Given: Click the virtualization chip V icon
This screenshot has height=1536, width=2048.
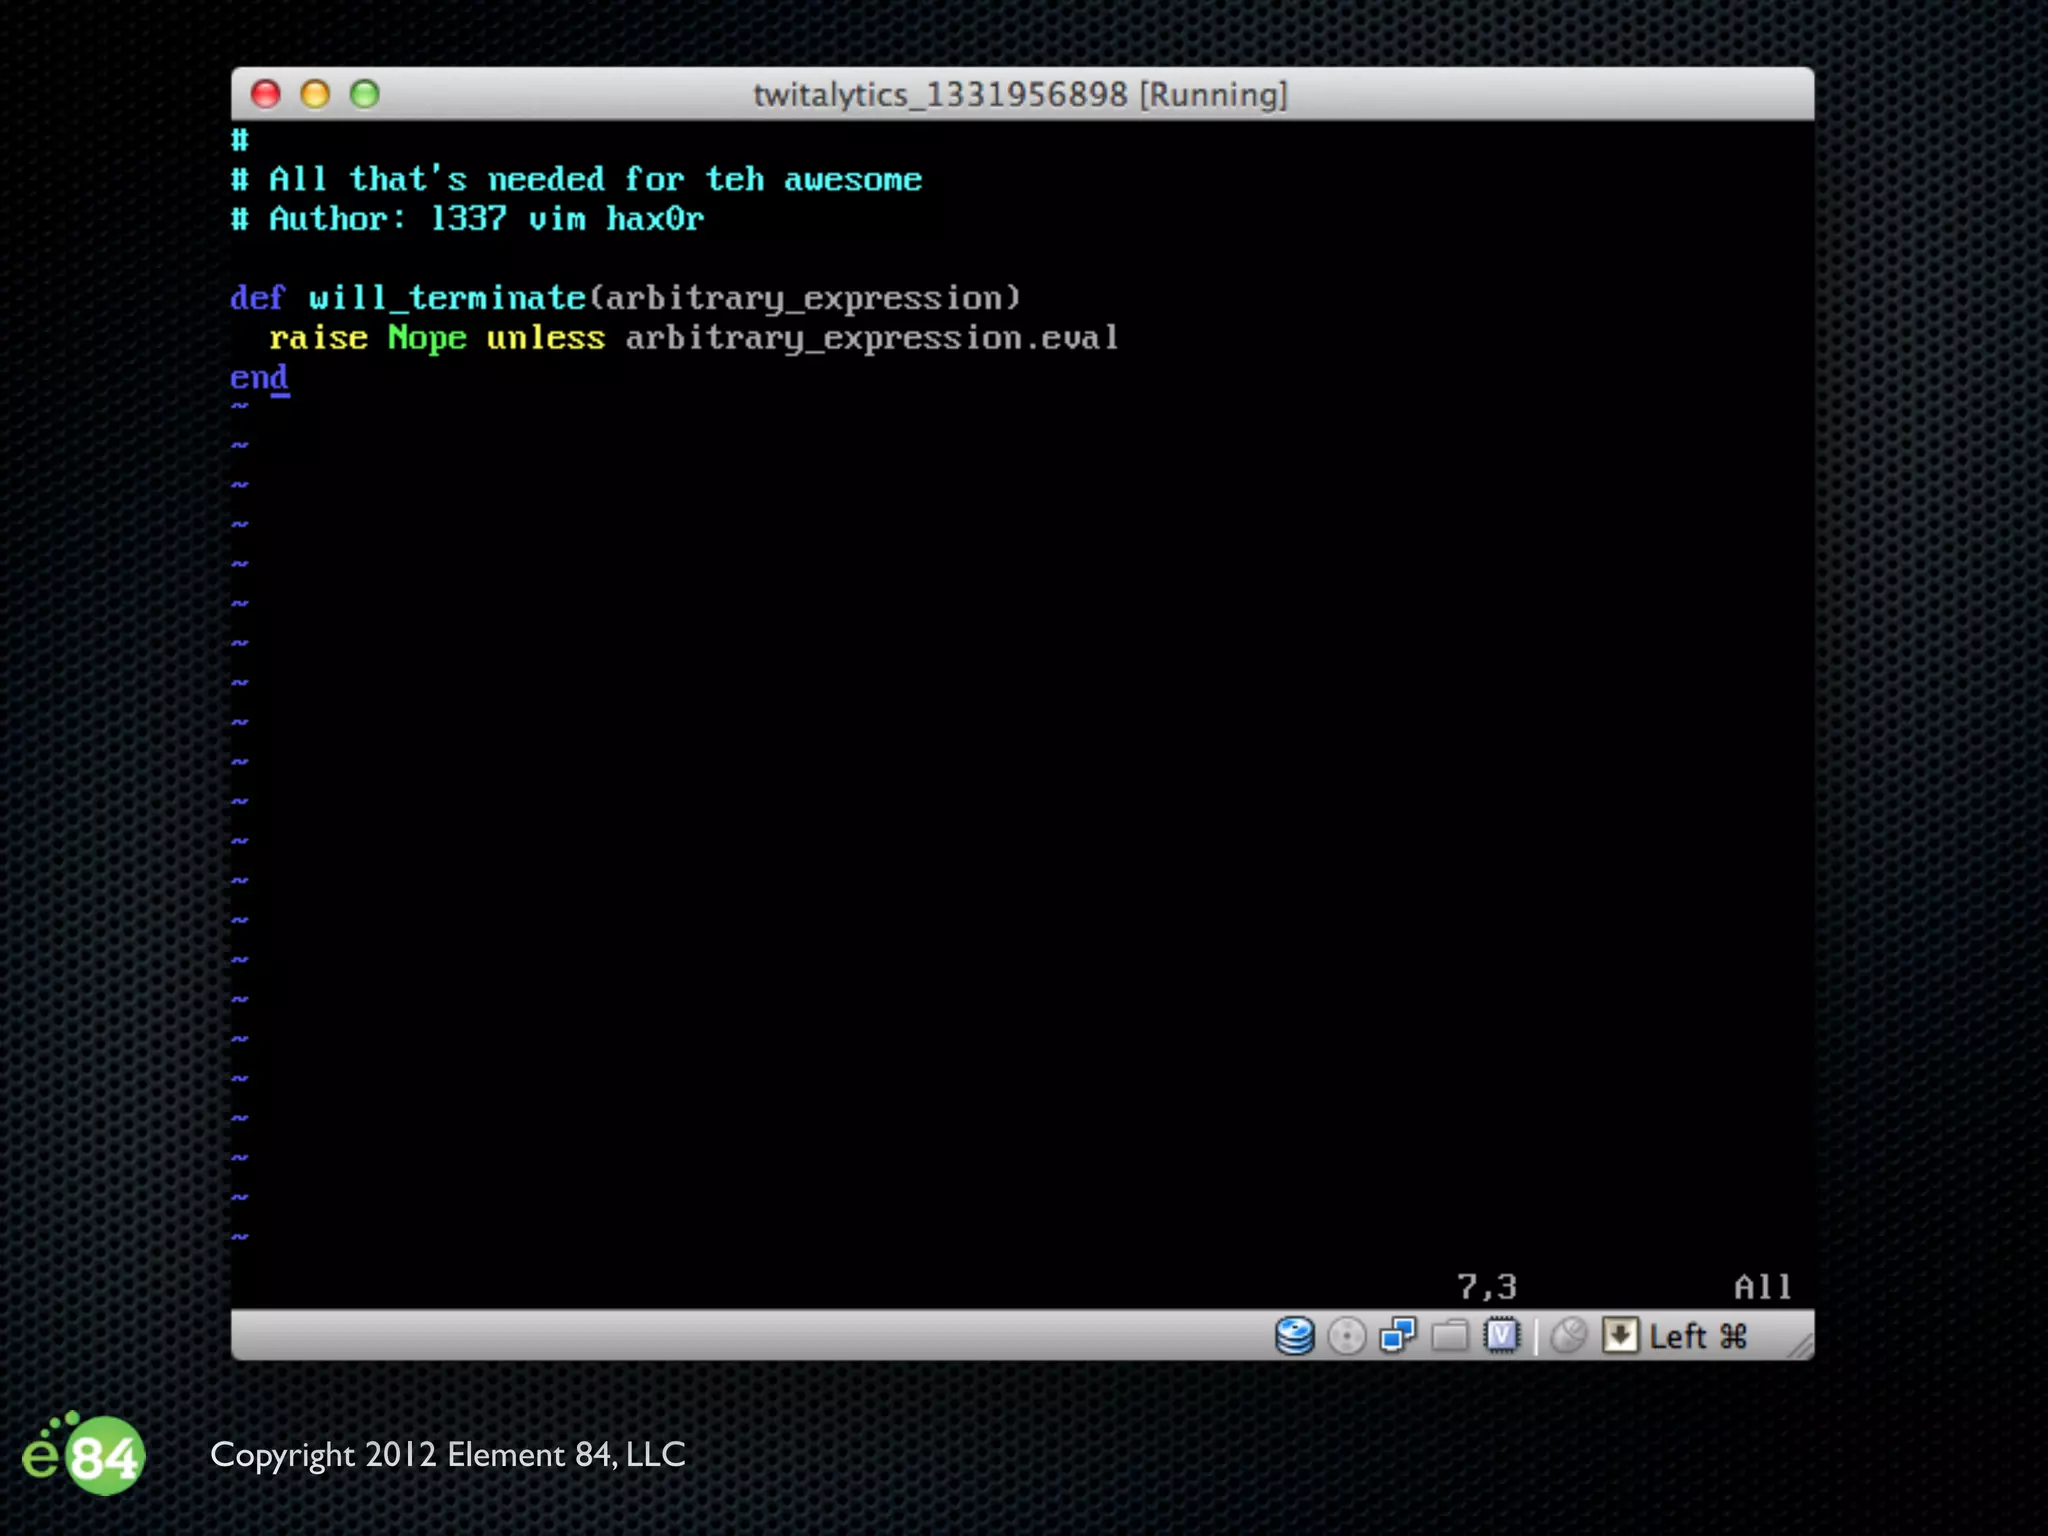Looking at the screenshot, I should click(x=1501, y=1336).
